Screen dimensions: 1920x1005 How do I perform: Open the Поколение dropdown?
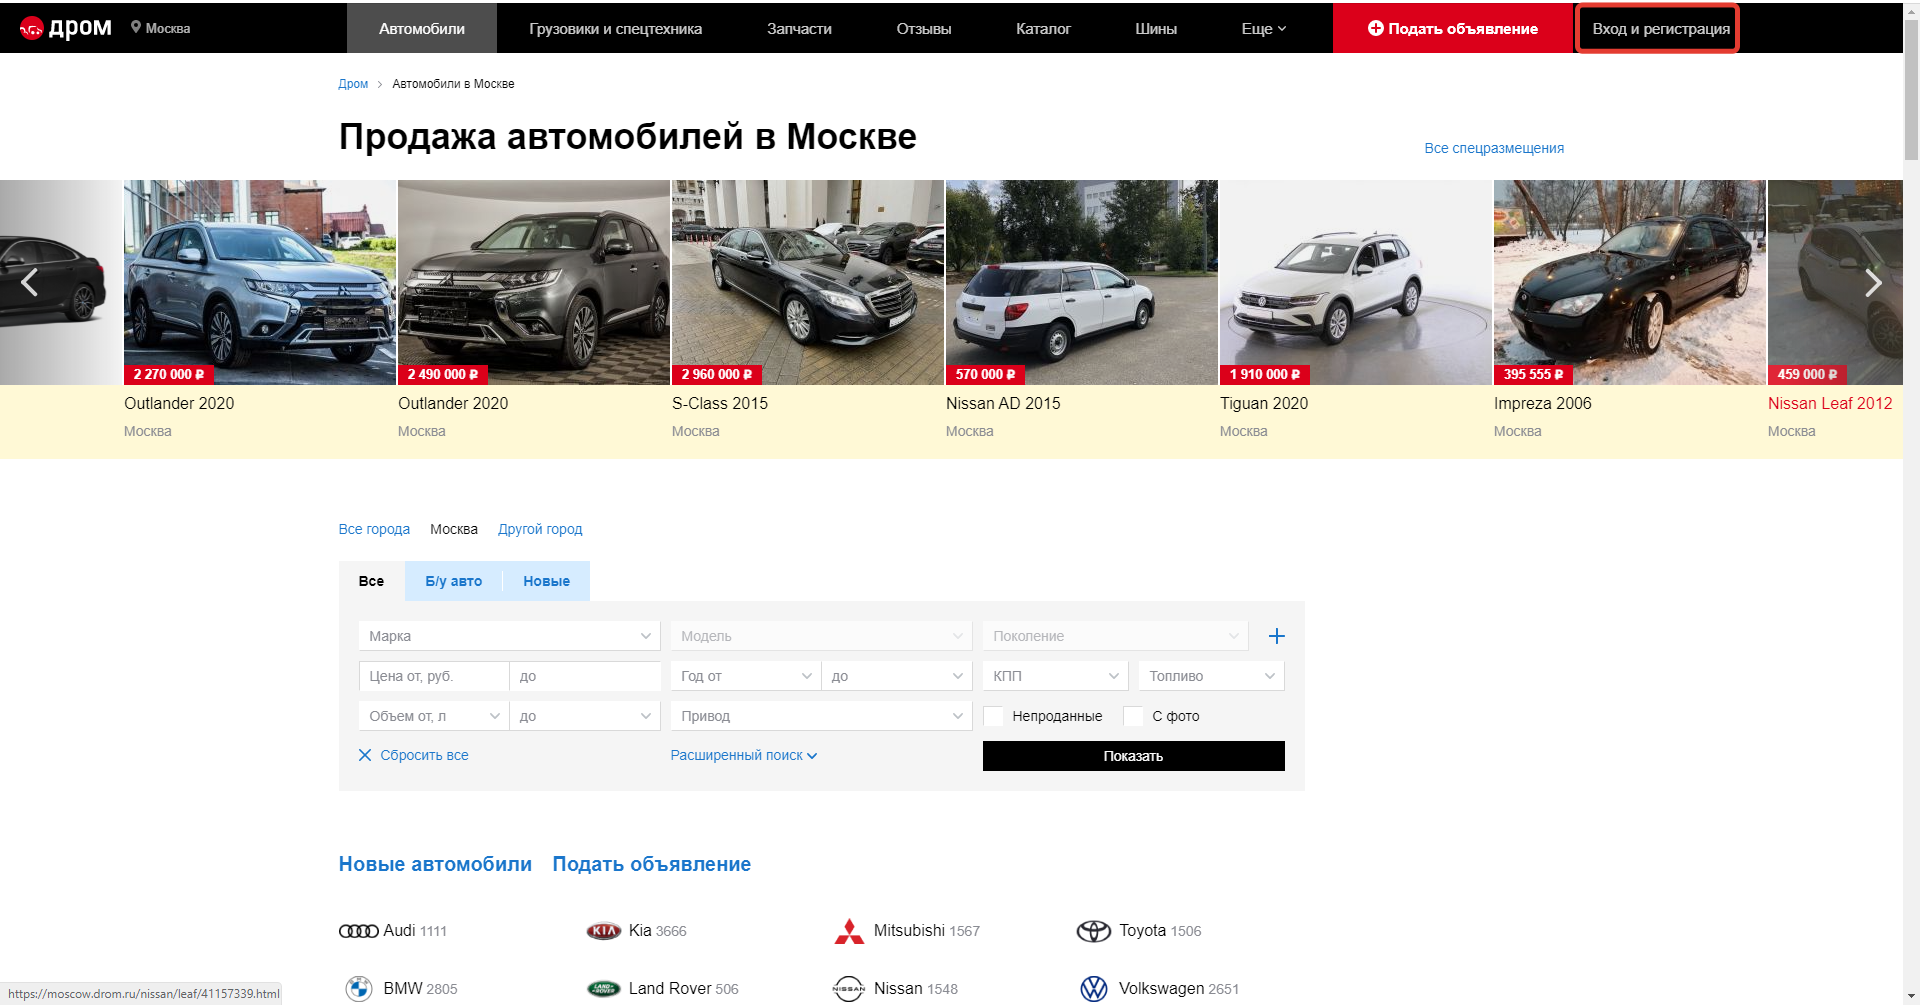[x=1115, y=636]
